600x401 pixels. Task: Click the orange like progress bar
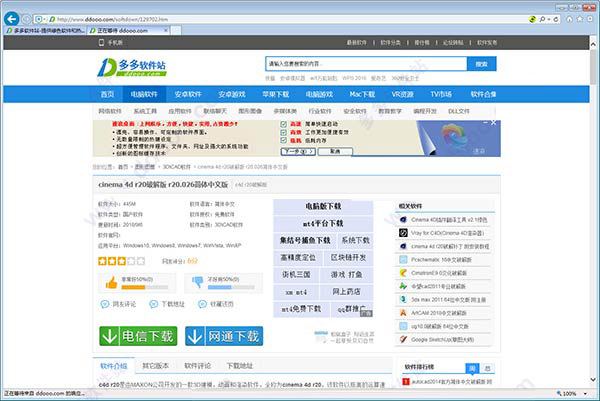[x=145, y=287]
